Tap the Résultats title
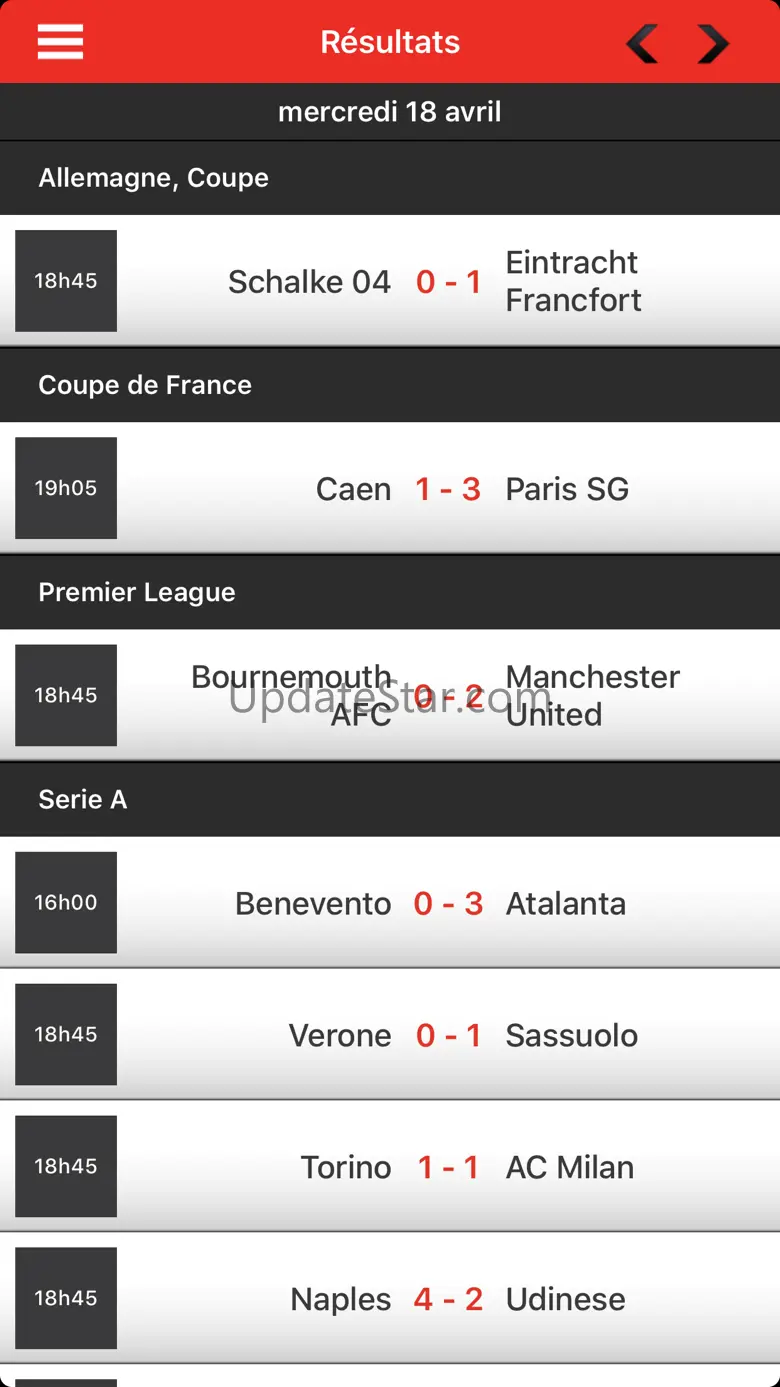 390,42
